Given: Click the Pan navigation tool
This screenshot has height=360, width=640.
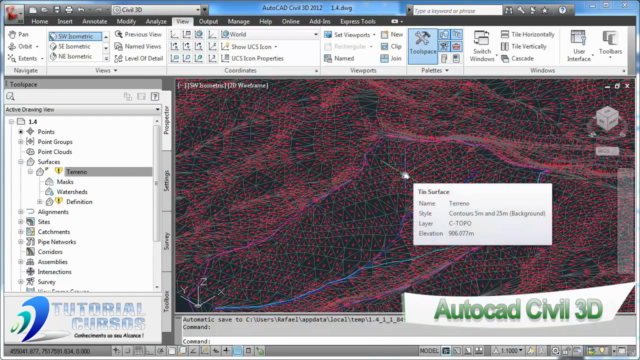Looking at the screenshot, I should click(x=18, y=35).
